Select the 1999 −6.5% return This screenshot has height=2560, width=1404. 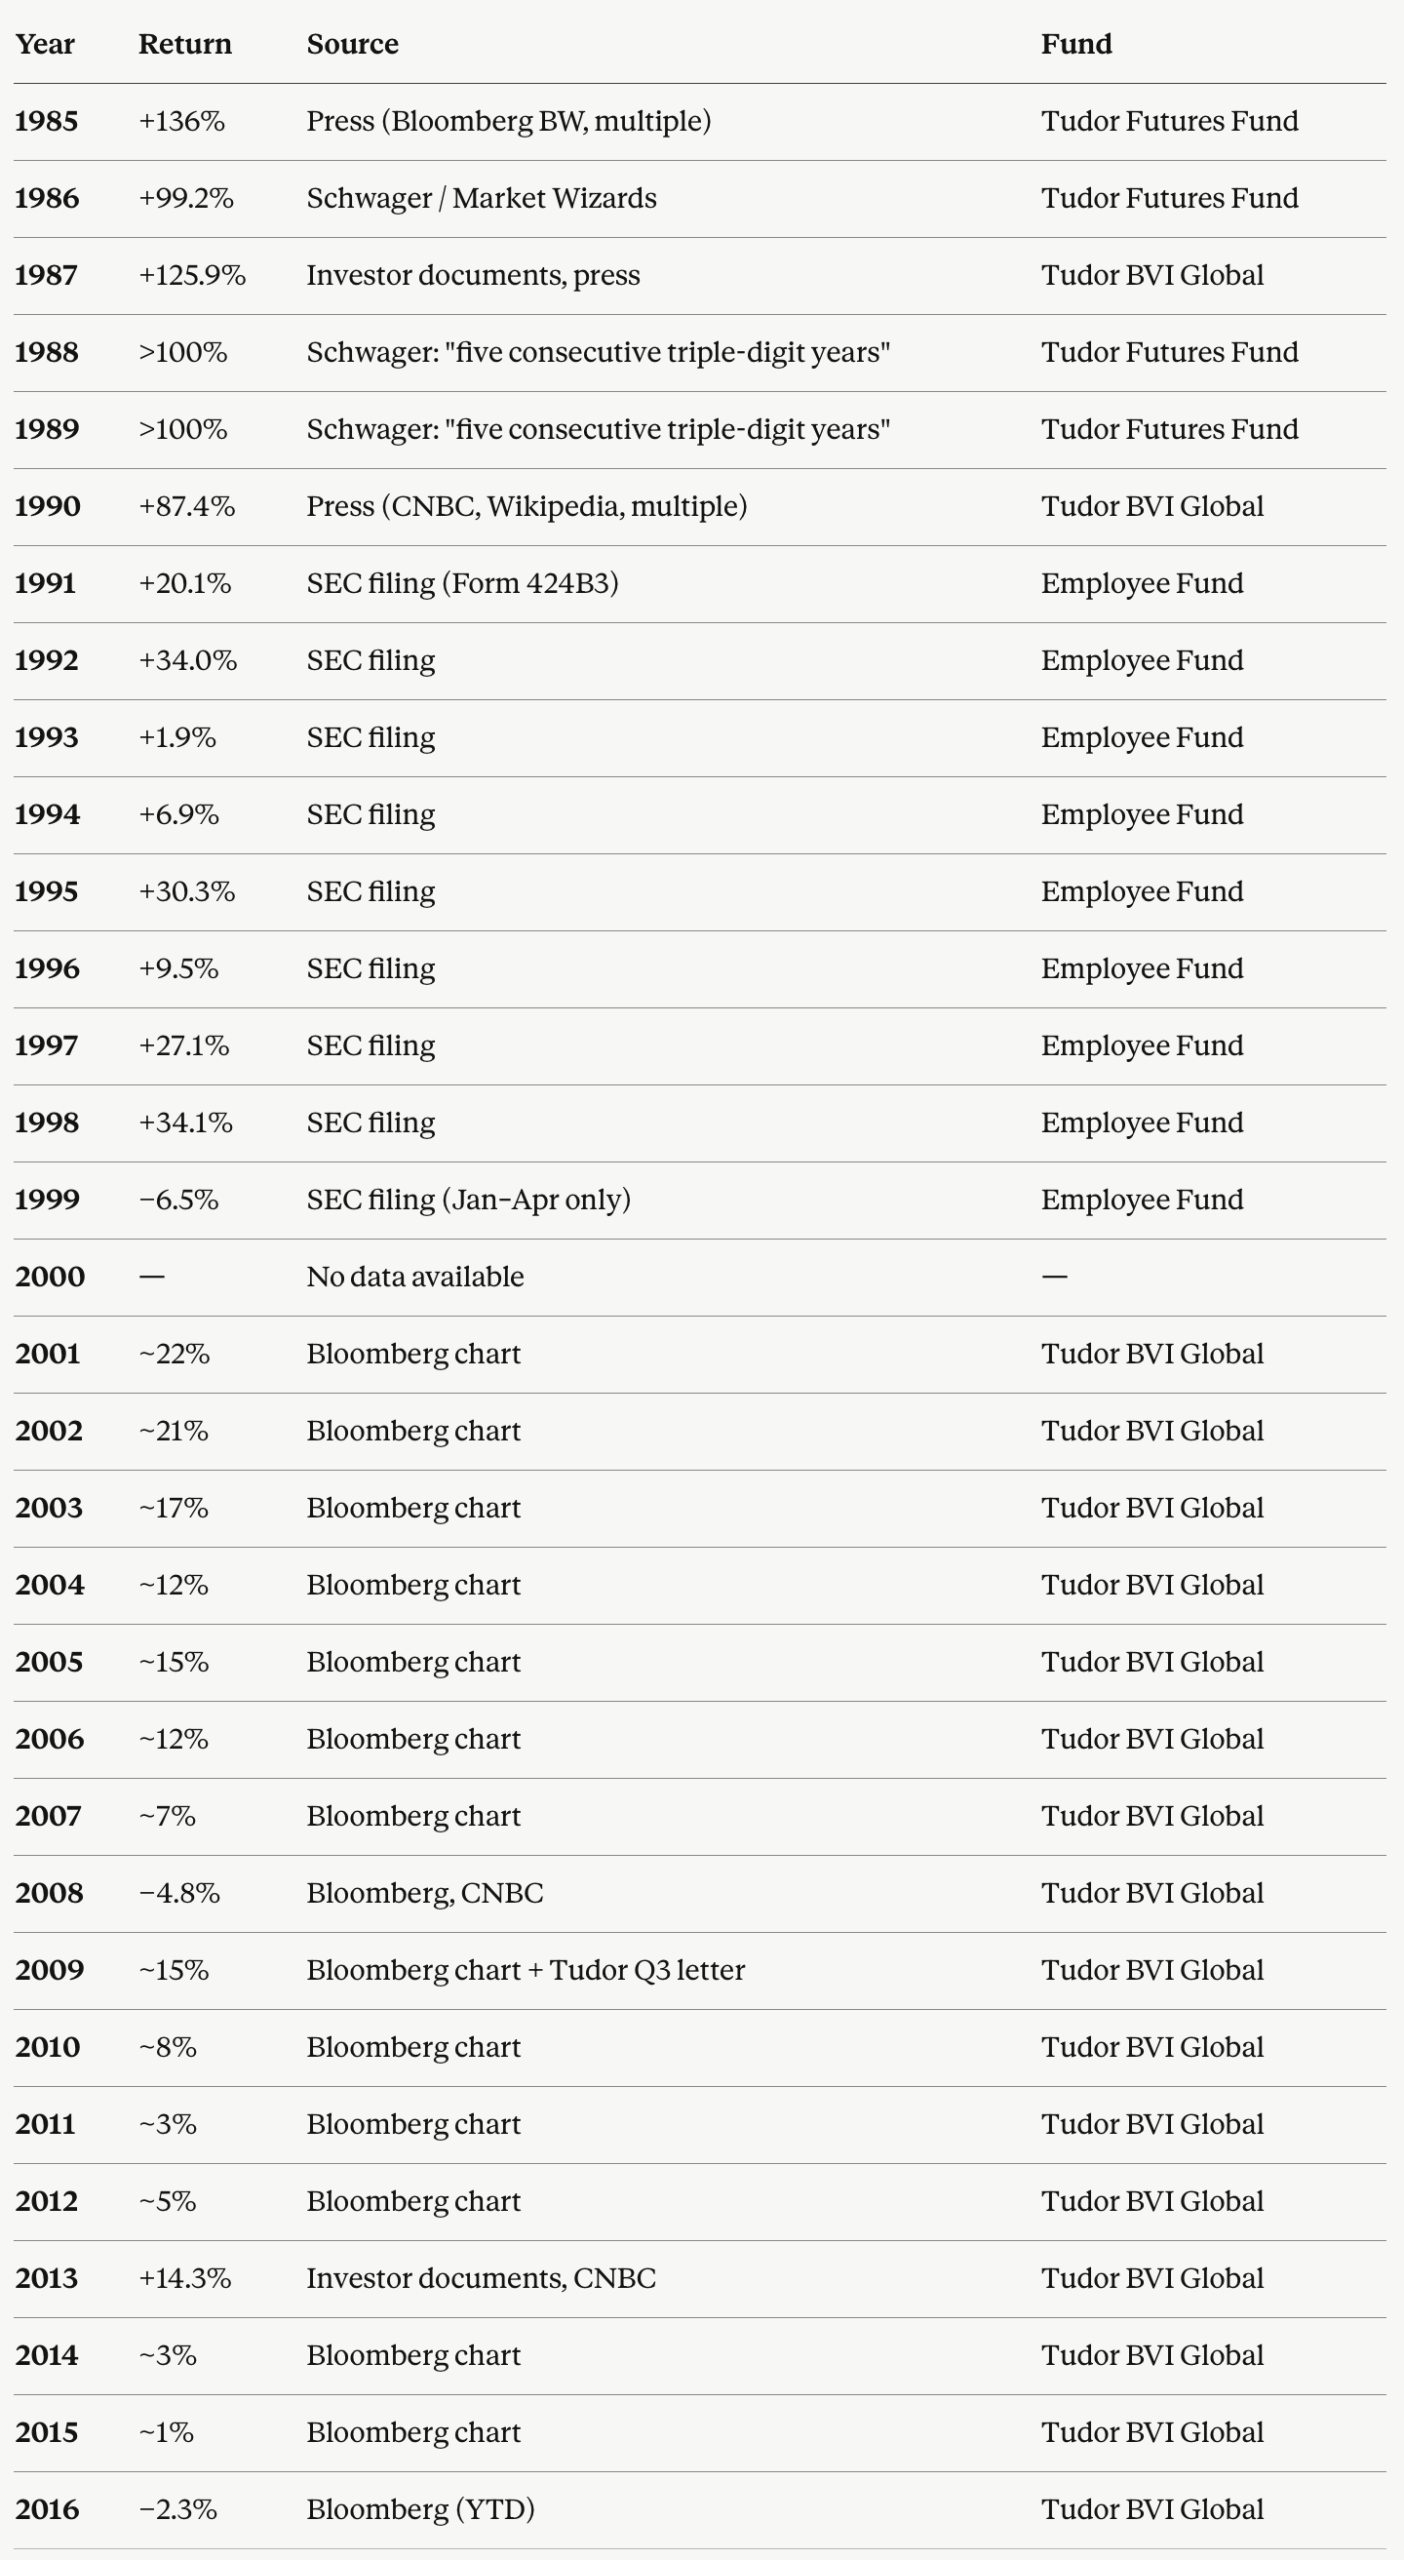178,1199
